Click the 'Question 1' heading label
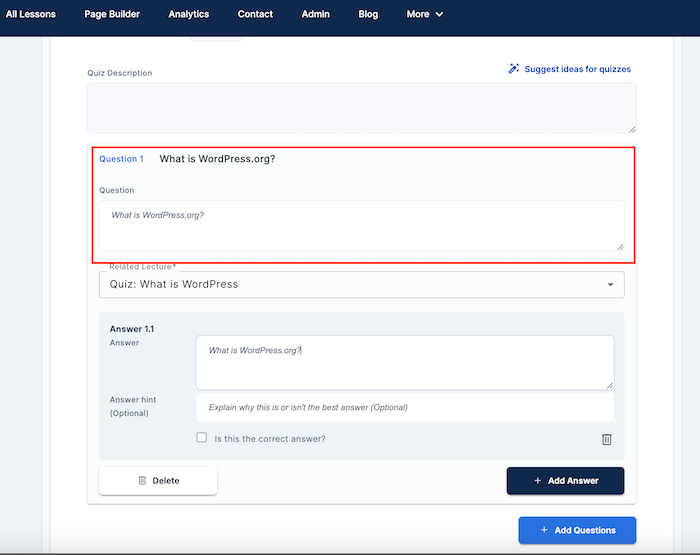The width and height of the screenshot is (700, 555). click(121, 159)
